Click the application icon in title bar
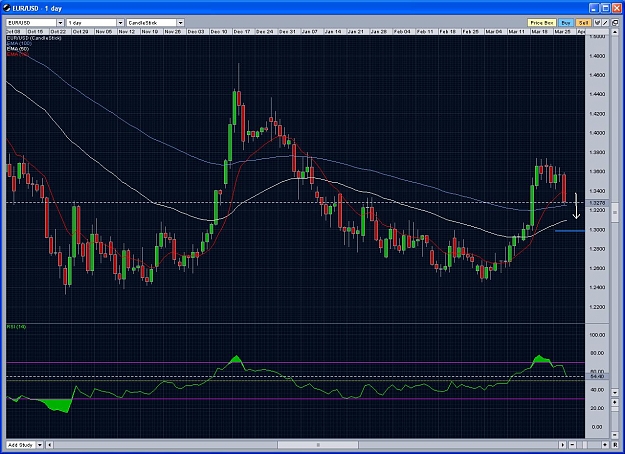 coord(6,8)
